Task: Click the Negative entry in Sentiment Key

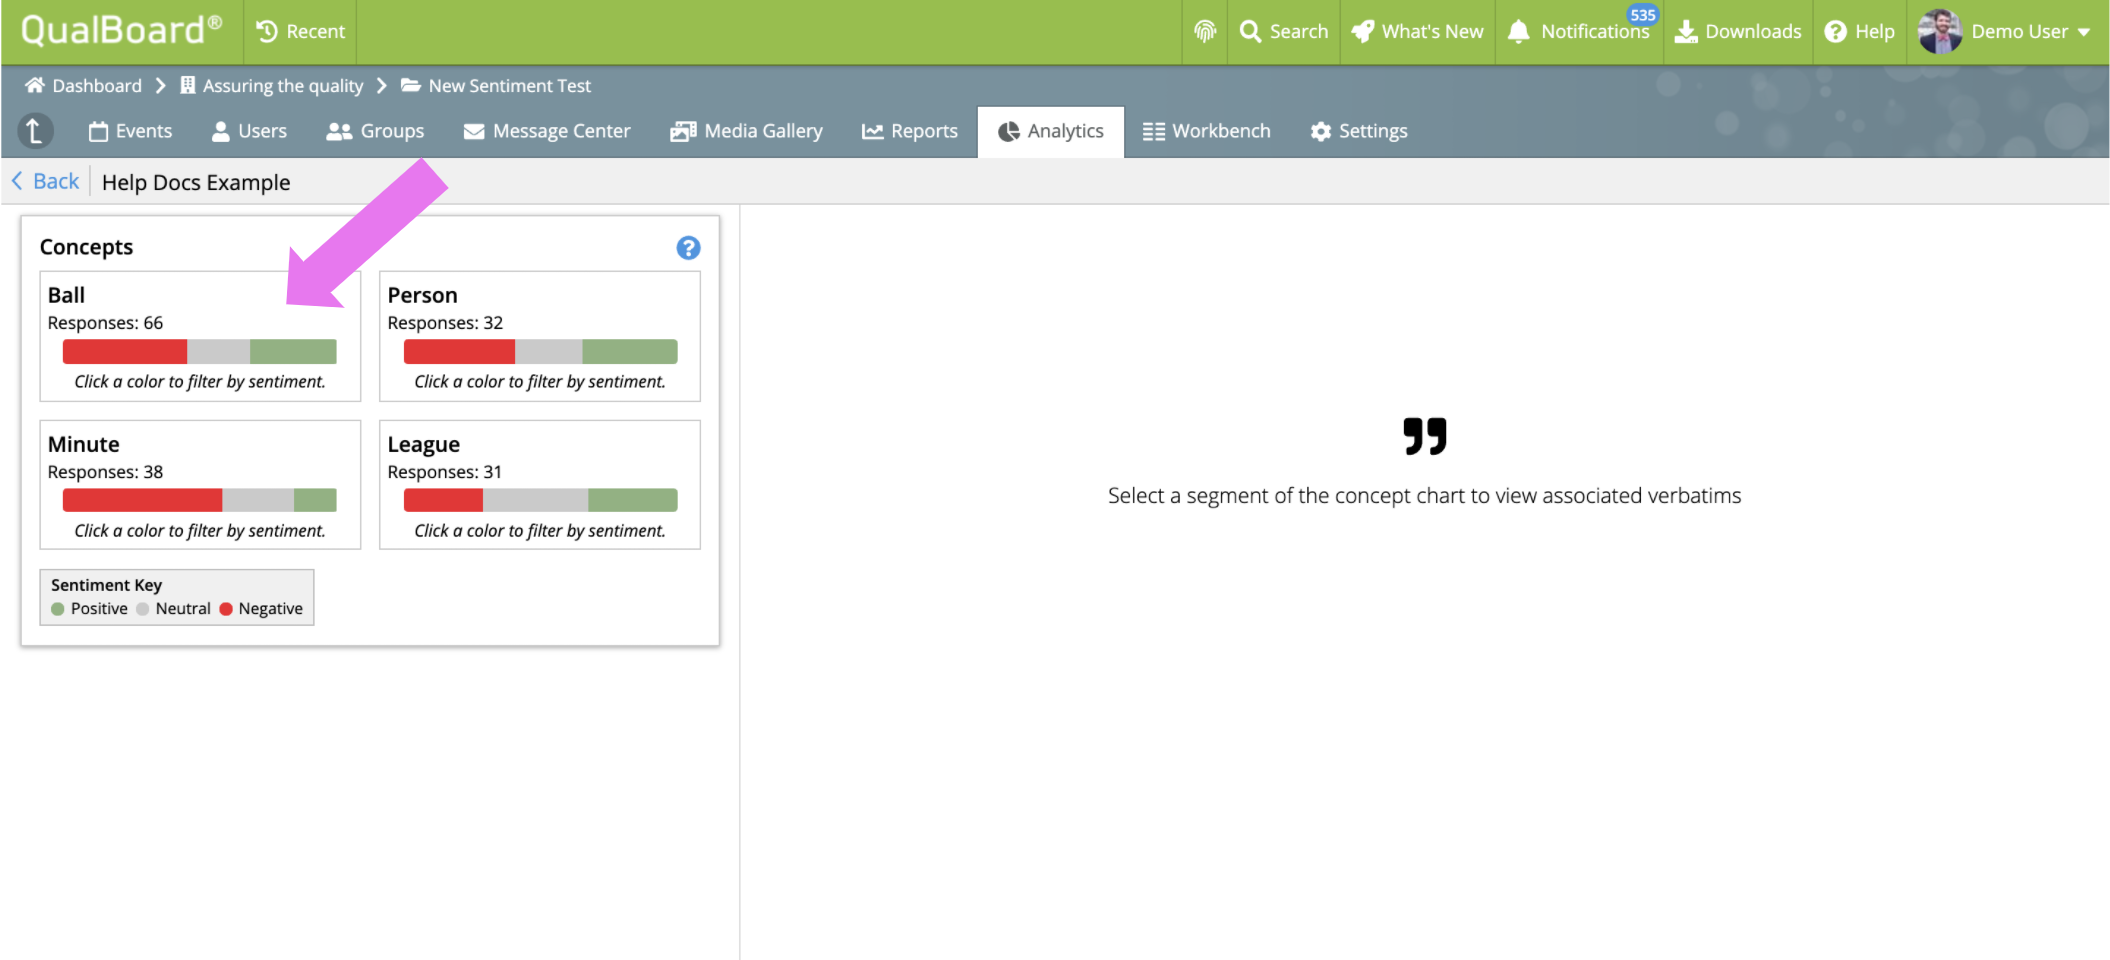Action: click(x=261, y=609)
